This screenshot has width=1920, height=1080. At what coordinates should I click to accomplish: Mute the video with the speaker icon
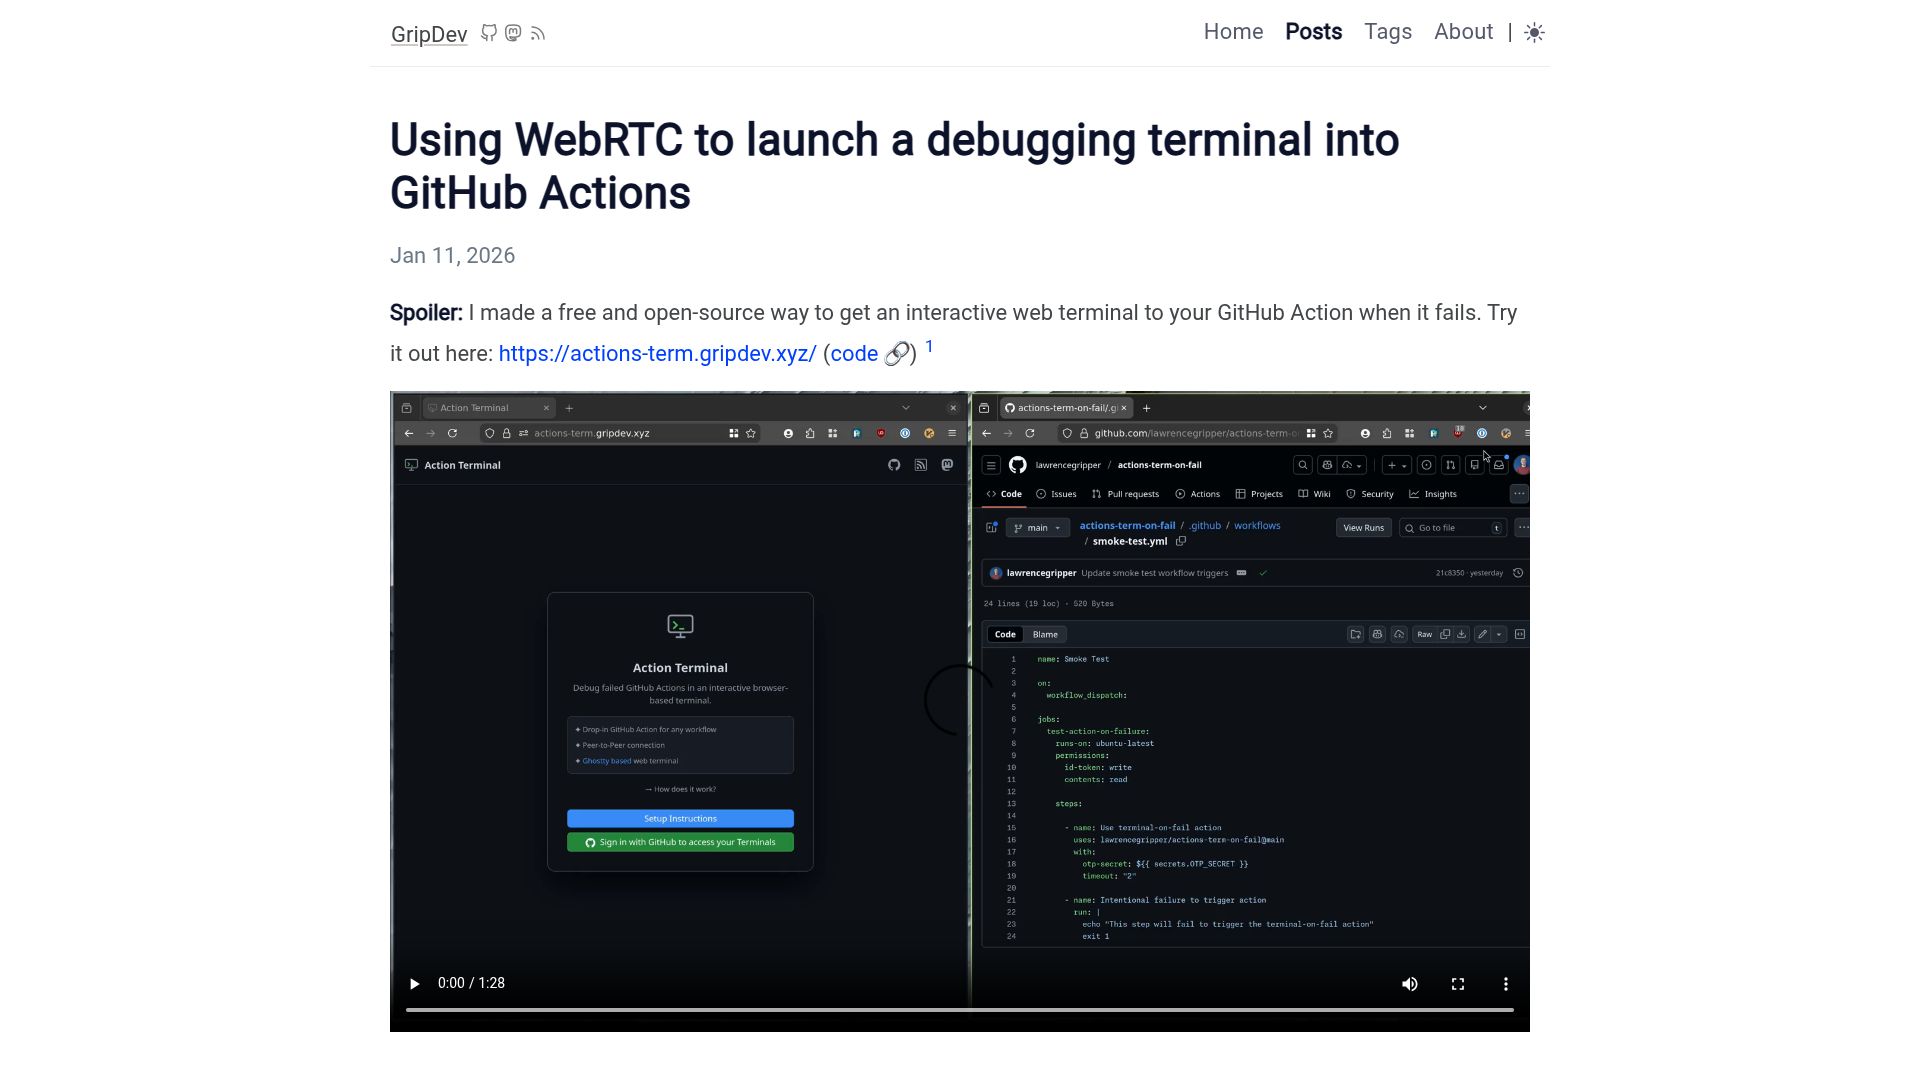[1410, 984]
